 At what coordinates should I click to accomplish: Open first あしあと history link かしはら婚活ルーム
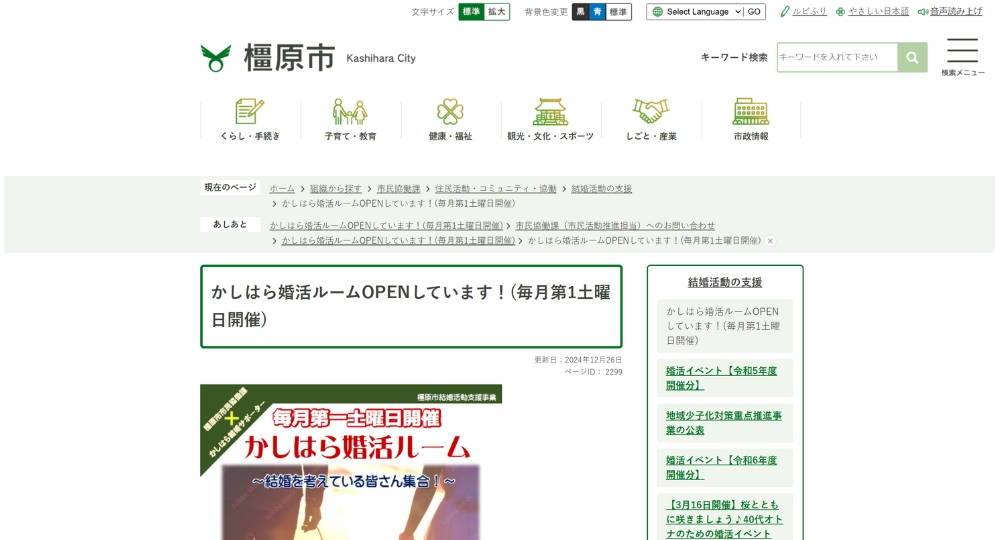[x=386, y=226]
